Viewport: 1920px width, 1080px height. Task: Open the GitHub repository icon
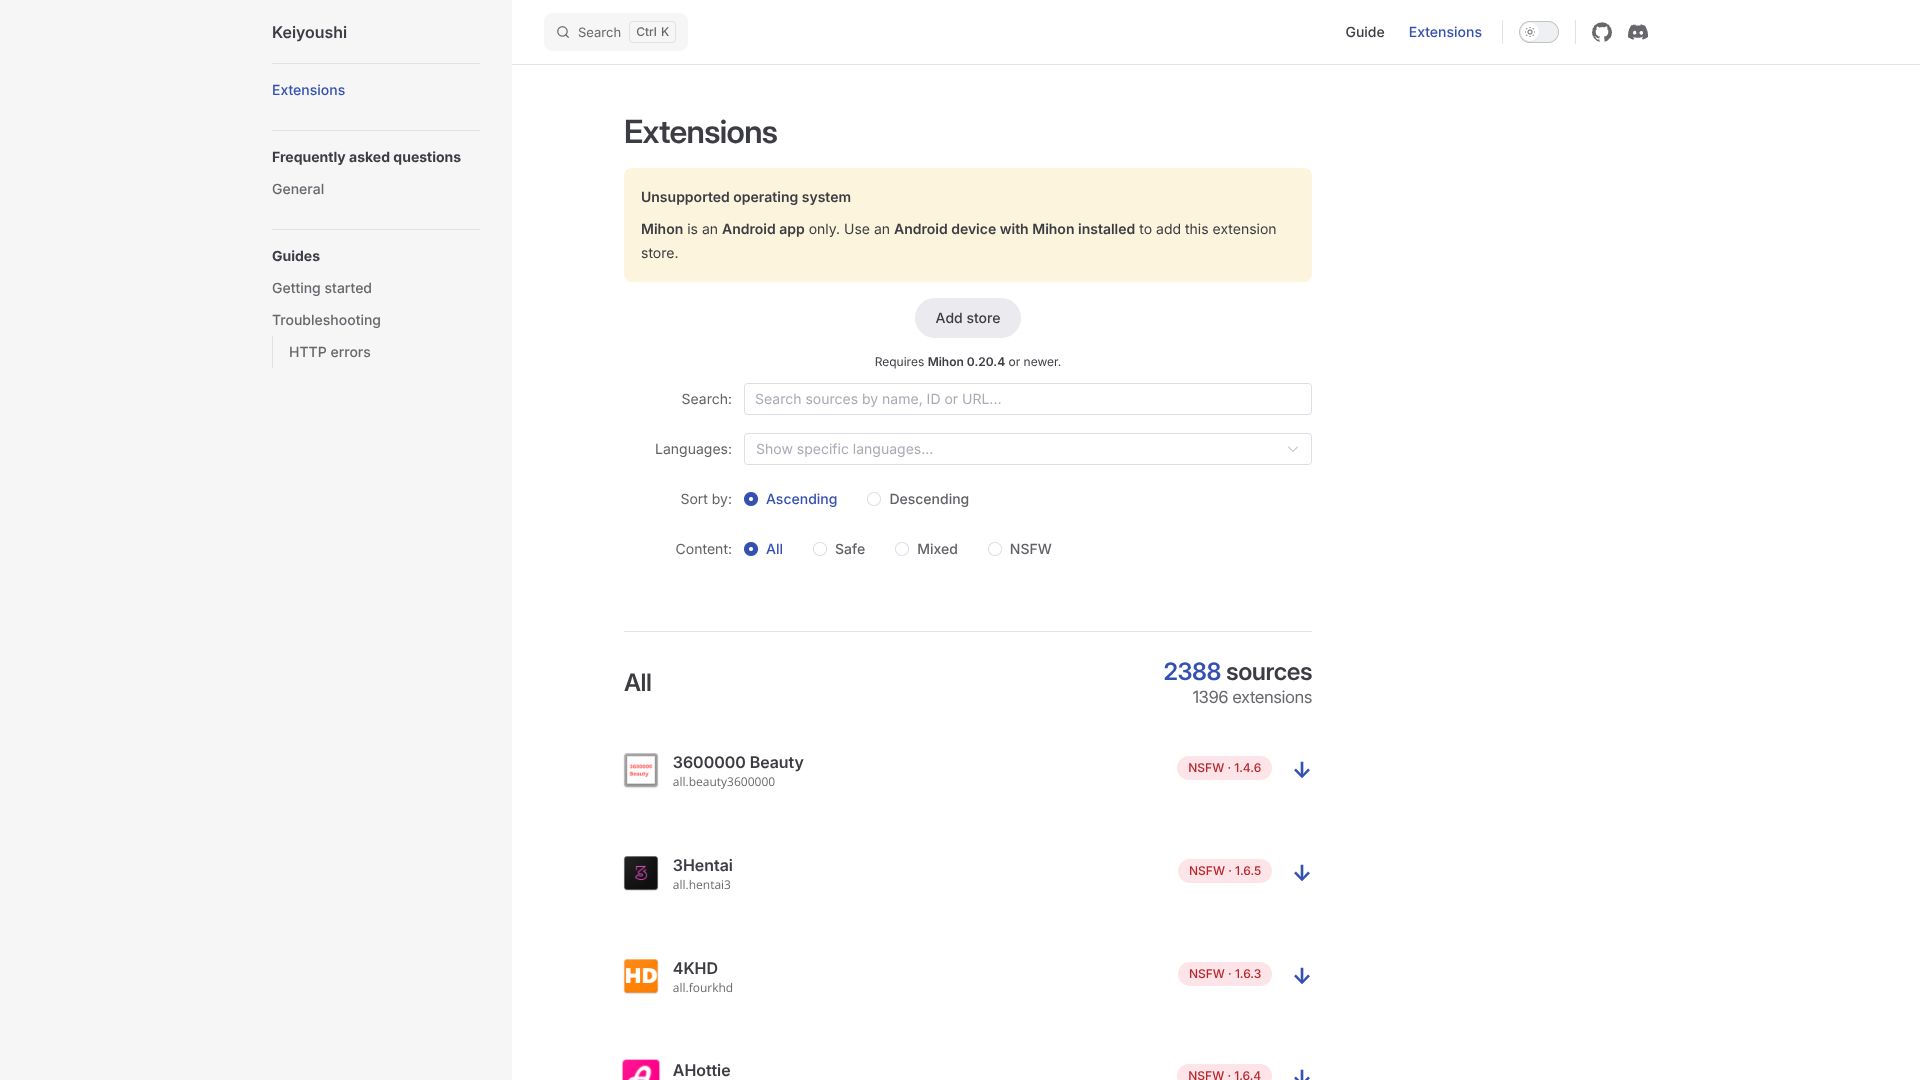(x=1602, y=32)
